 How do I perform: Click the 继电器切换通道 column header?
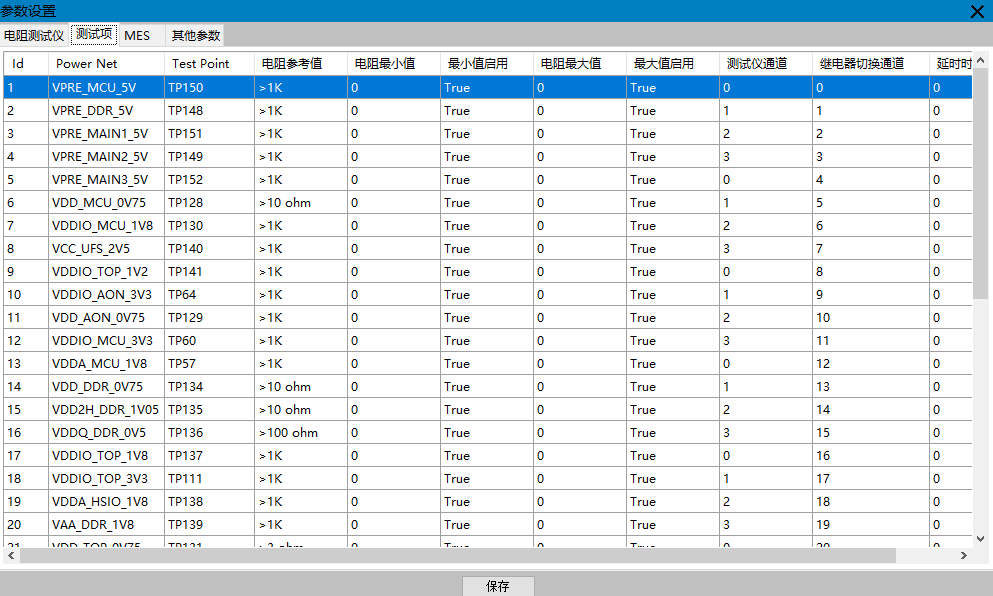(871, 63)
